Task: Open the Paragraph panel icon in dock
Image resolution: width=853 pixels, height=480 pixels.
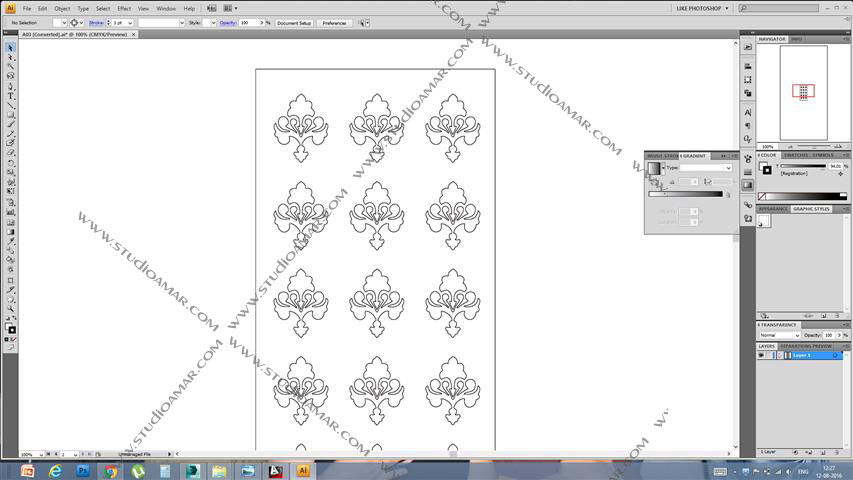Action: click(x=748, y=126)
